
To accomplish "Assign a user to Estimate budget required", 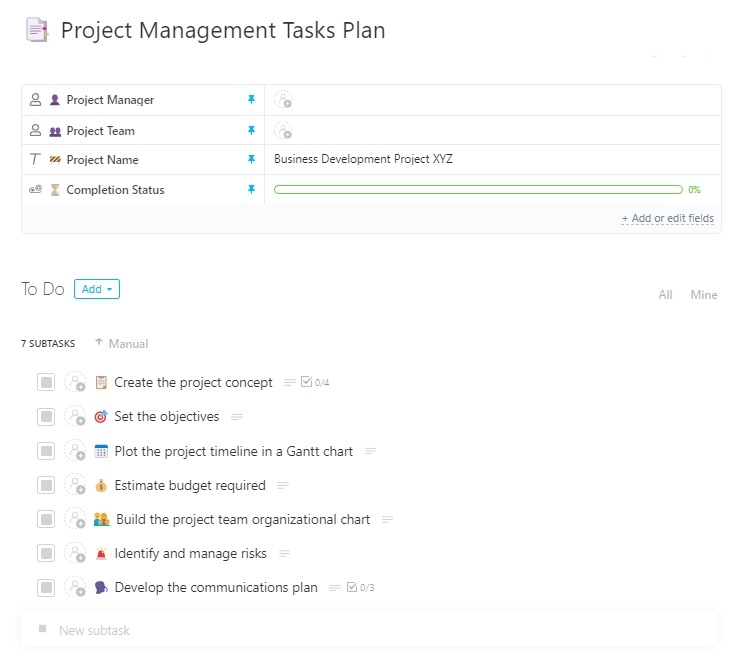I will [x=75, y=486].
